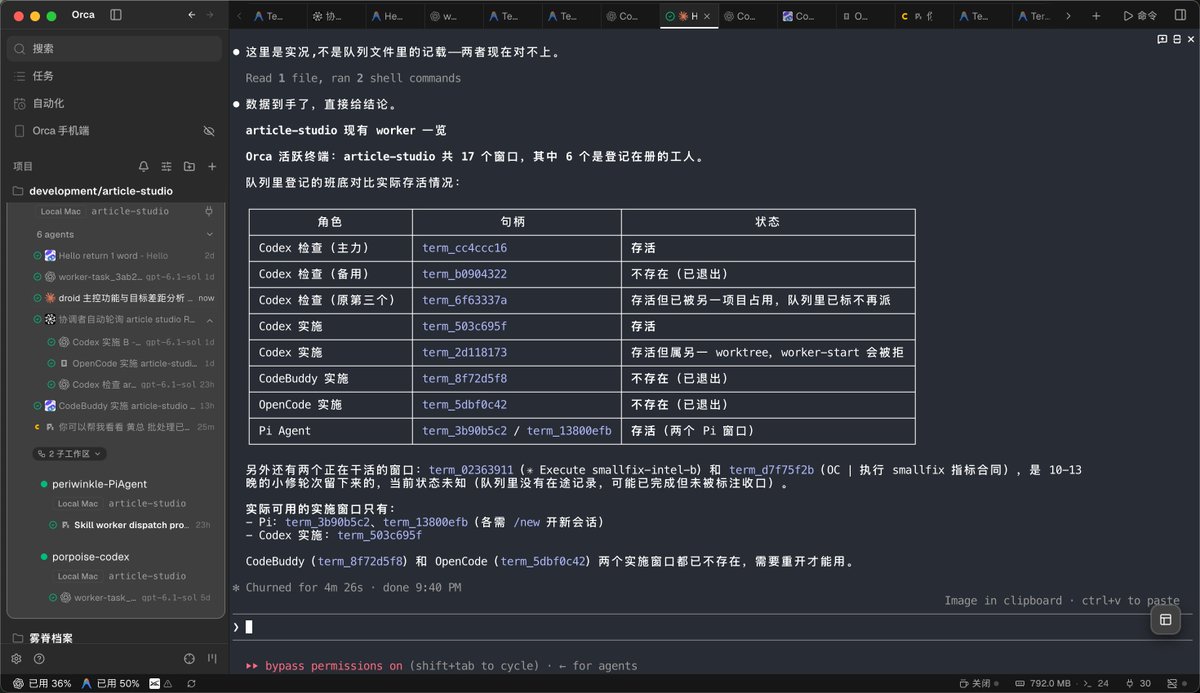Open worker-task_3ab2 gpt-6.1-sol agent
The image size is (1200, 693).
124,277
